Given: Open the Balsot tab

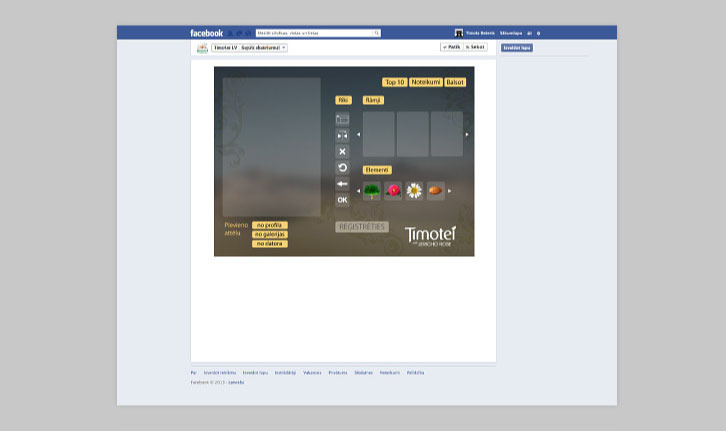Looking at the screenshot, I should pyautogui.click(x=455, y=82).
